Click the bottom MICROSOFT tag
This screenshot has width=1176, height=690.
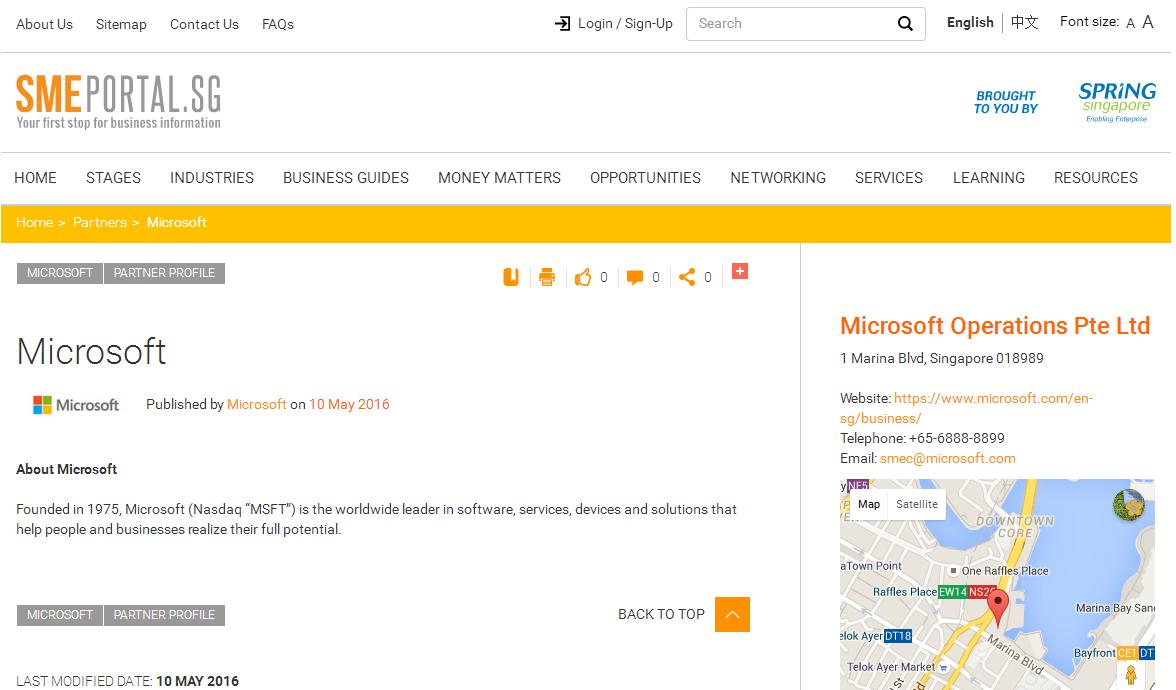[x=60, y=615]
